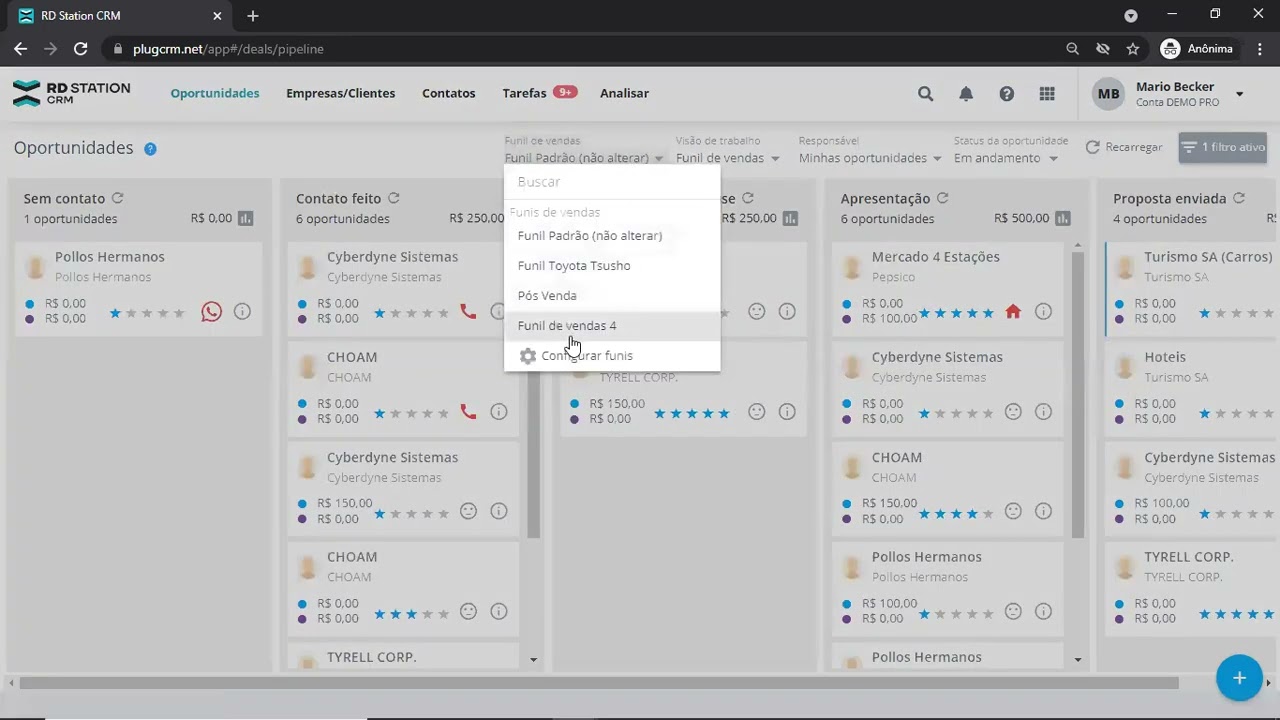The height and width of the screenshot is (720, 1280).
Task: Click home icon on Mercado 4 Estações card
Action: [x=1013, y=312]
